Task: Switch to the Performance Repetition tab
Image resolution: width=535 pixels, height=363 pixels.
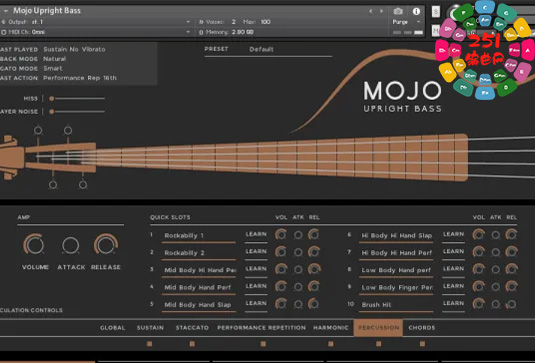Action: click(261, 328)
